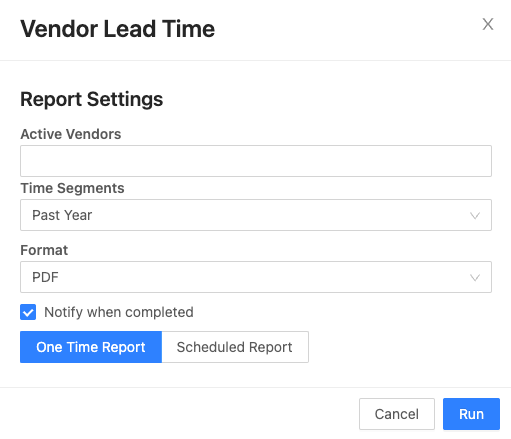Viewport: 511px width, 439px height.
Task: Switch to Scheduled Report option
Action: (x=235, y=347)
